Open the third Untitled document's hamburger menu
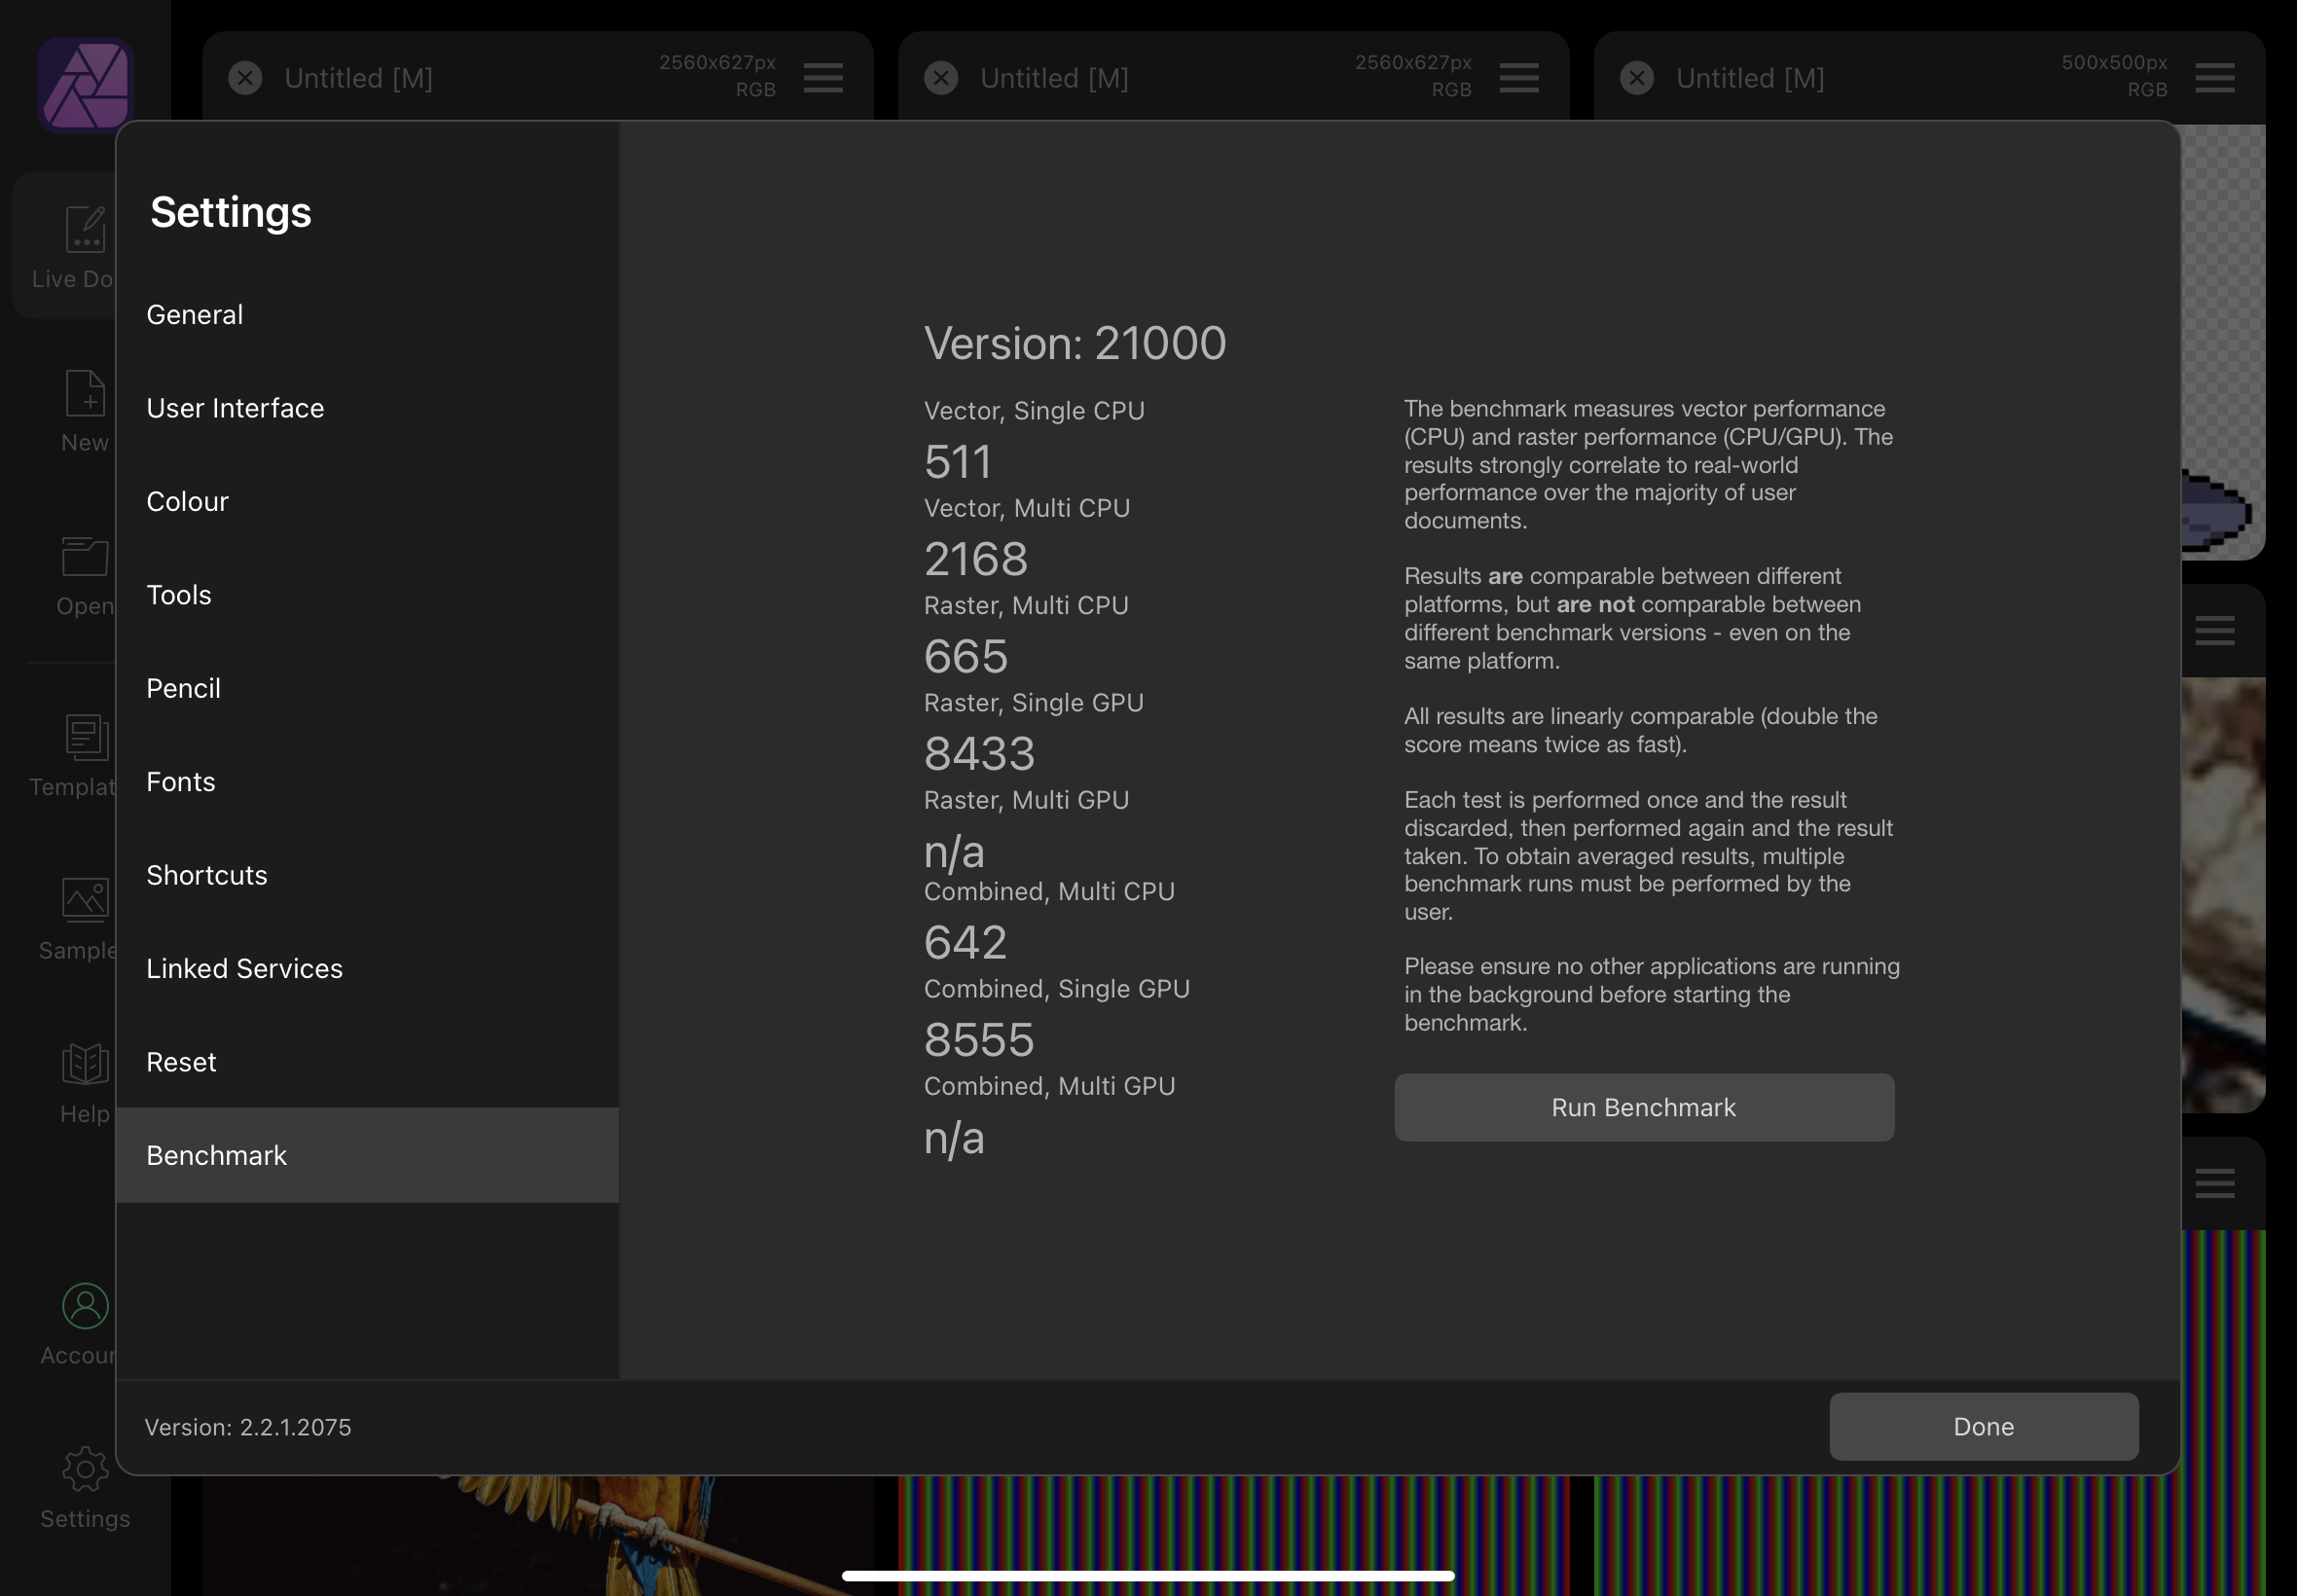This screenshot has height=1596, width=2297. (x=2214, y=77)
